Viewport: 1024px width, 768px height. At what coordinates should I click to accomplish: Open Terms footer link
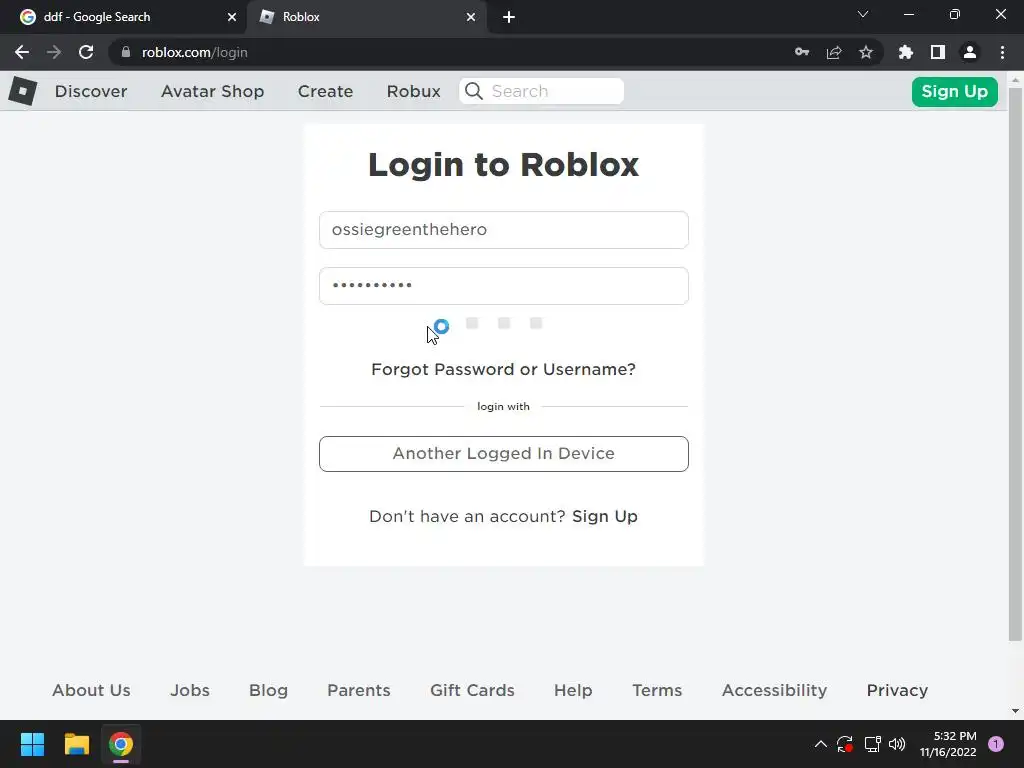coord(657,690)
